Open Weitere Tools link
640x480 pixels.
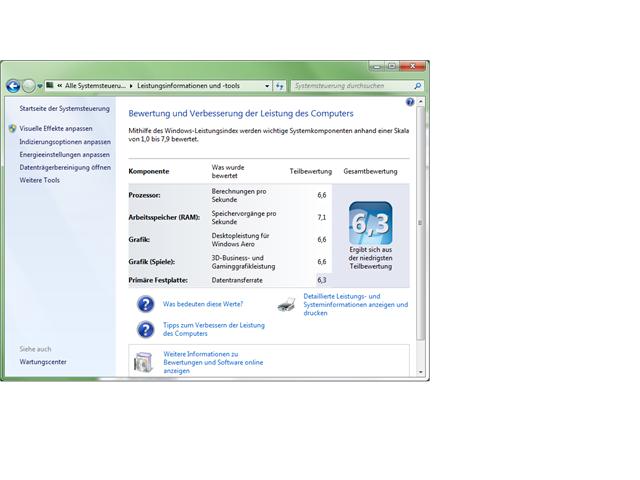coord(40,180)
